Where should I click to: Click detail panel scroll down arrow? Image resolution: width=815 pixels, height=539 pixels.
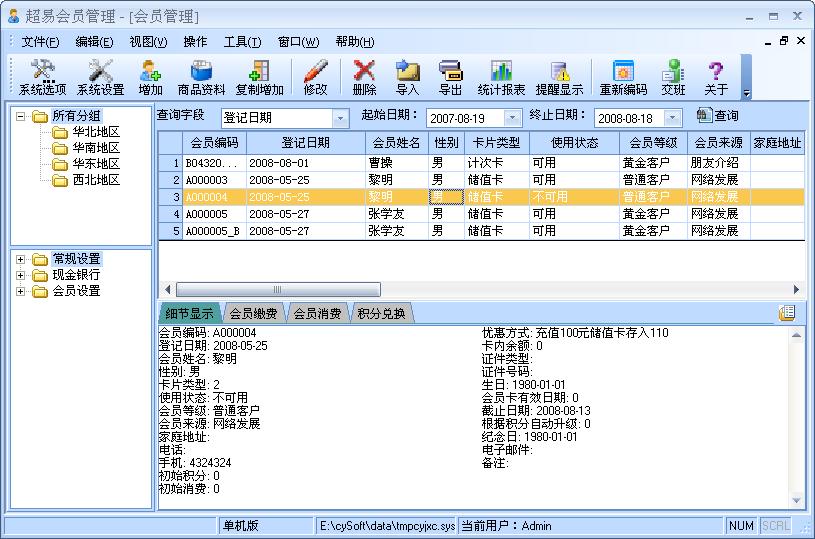(x=796, y=501)
